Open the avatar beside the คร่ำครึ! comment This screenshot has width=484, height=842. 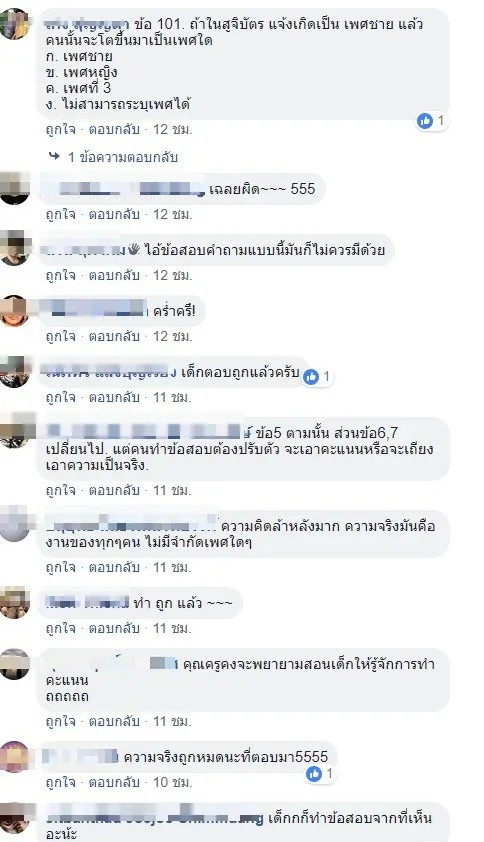point(15,311)
